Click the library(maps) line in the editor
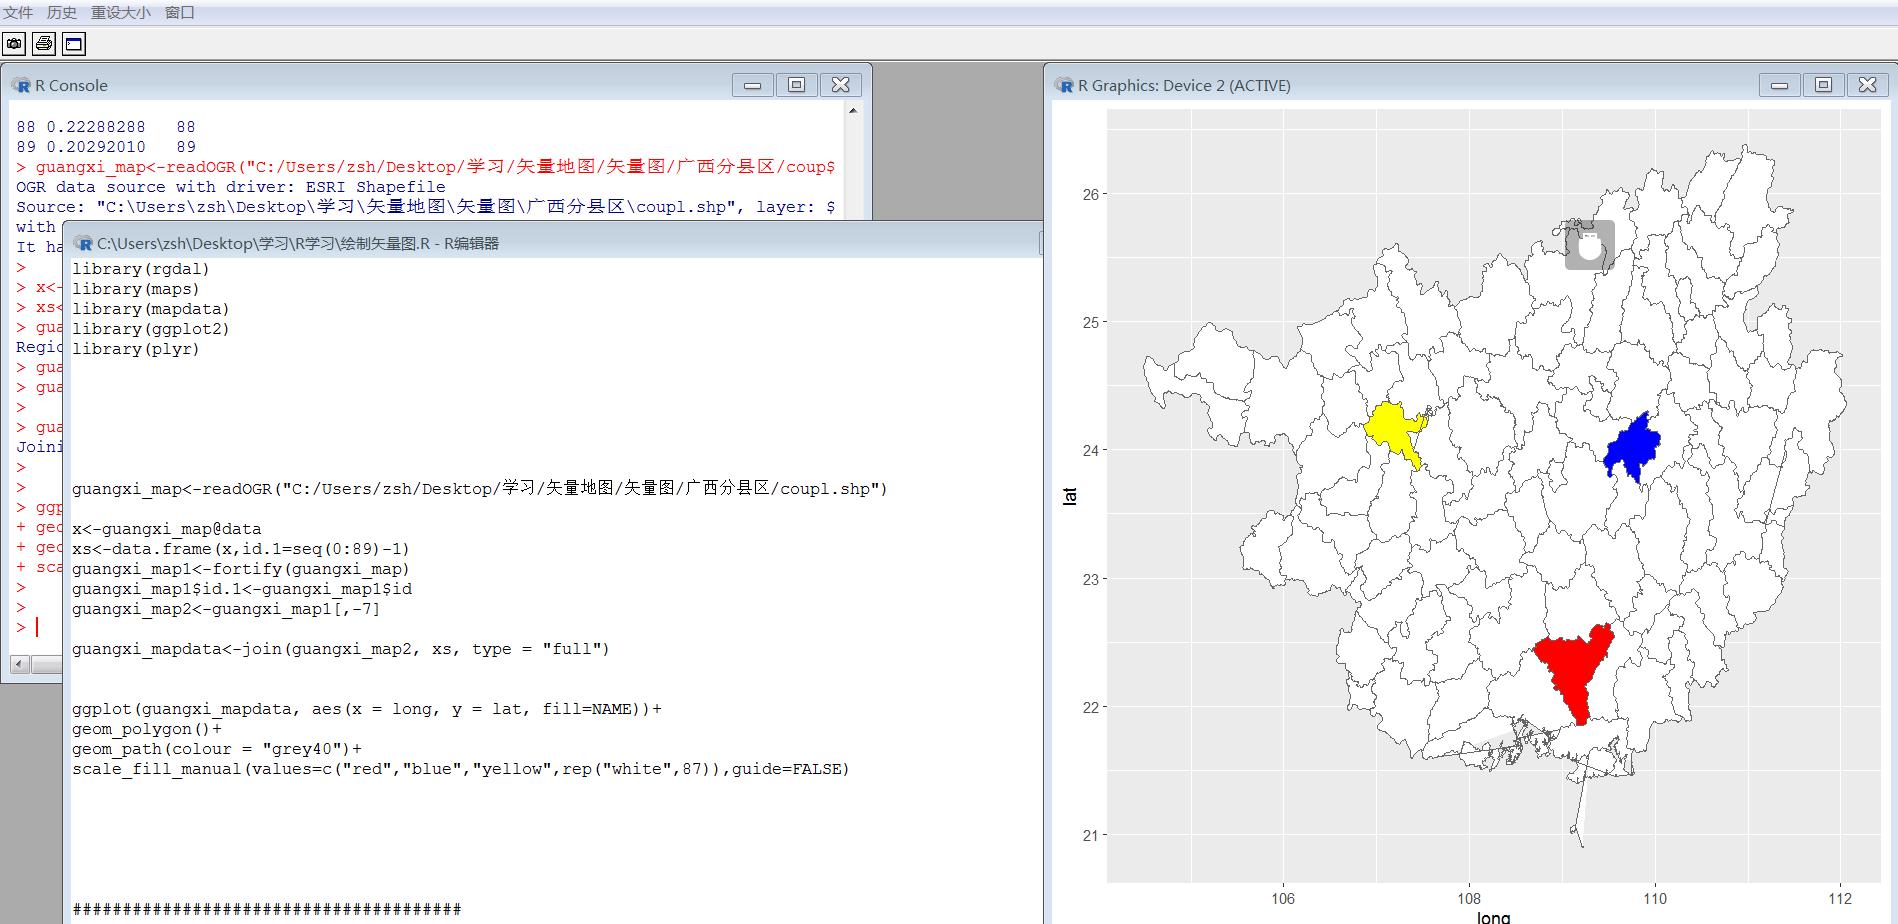Viewport: 1898px width, 924px height. (x=136, y=289)
